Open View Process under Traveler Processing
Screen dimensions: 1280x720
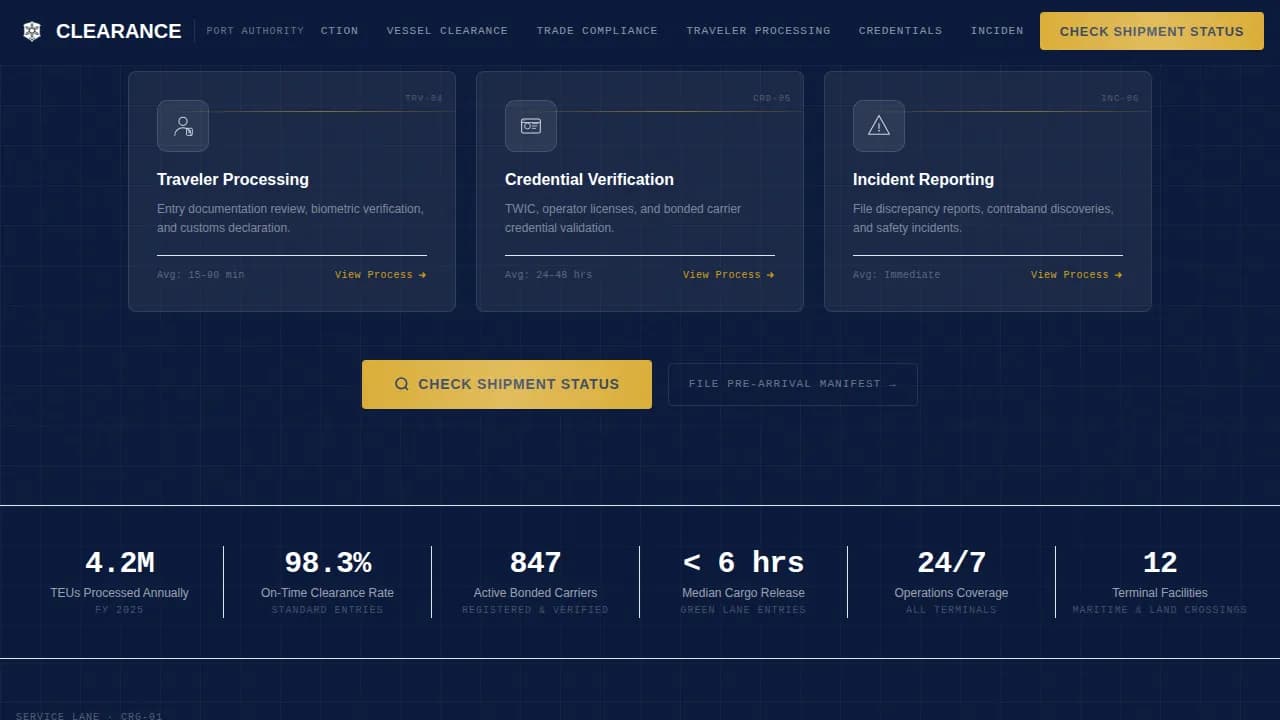374,274
